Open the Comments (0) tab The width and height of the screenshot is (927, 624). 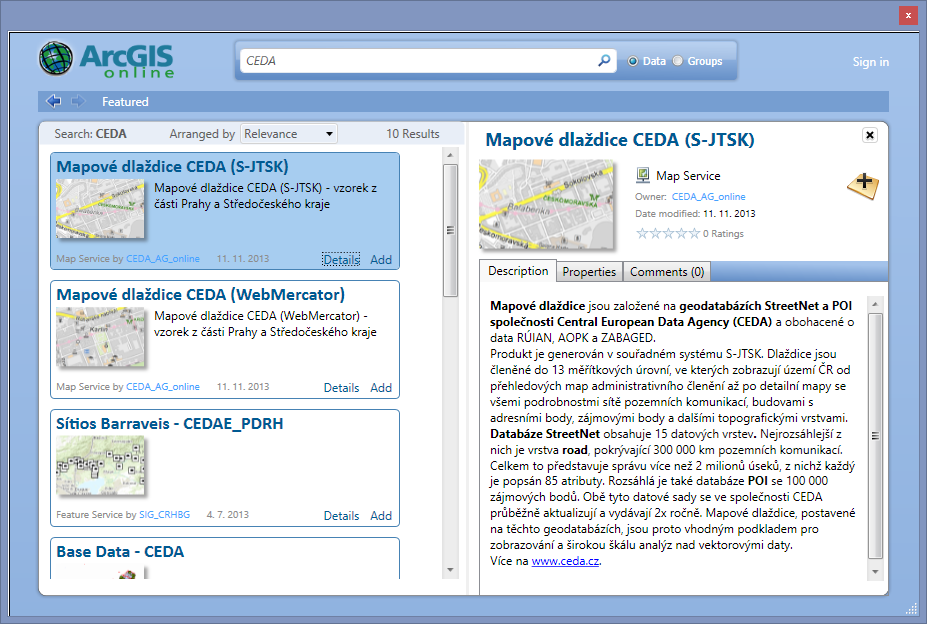[667, 271]
